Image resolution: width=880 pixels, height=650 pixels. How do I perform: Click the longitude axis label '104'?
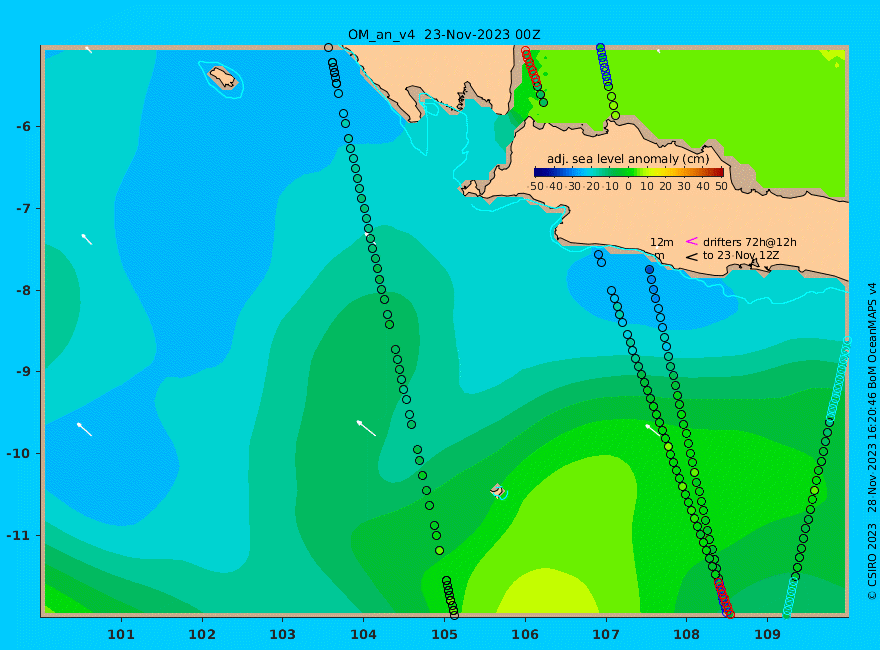click(x=363, y=634)
